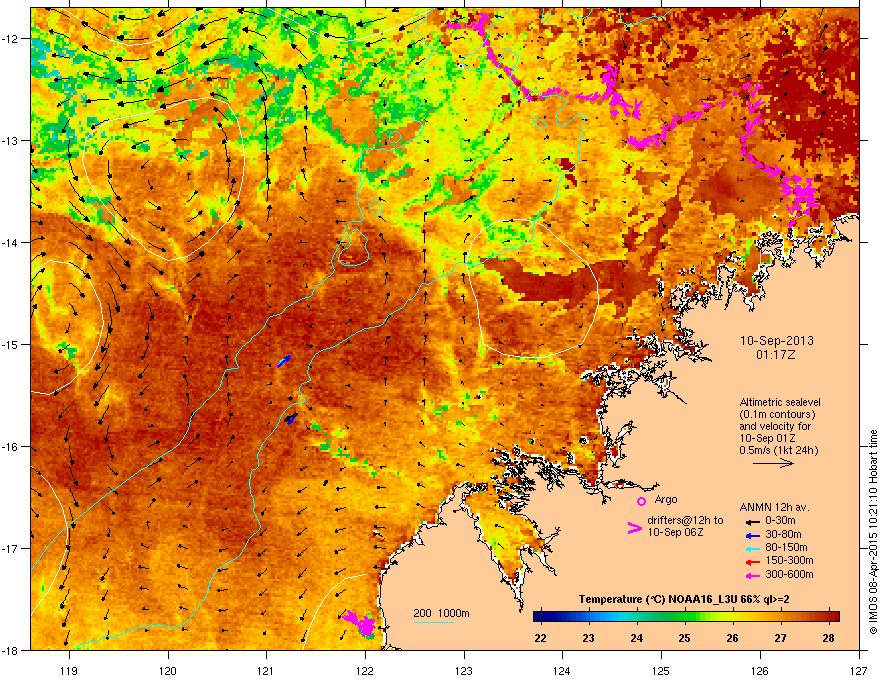Click the 200 1000m bathymetry label
Screen dimensions: 880x680
(442, 613)
